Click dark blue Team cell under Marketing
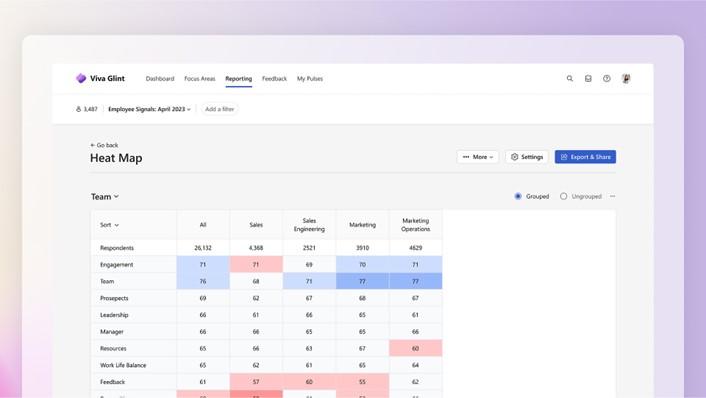The width and height of the screenshot is (706, 398). (x=362, y=281)
